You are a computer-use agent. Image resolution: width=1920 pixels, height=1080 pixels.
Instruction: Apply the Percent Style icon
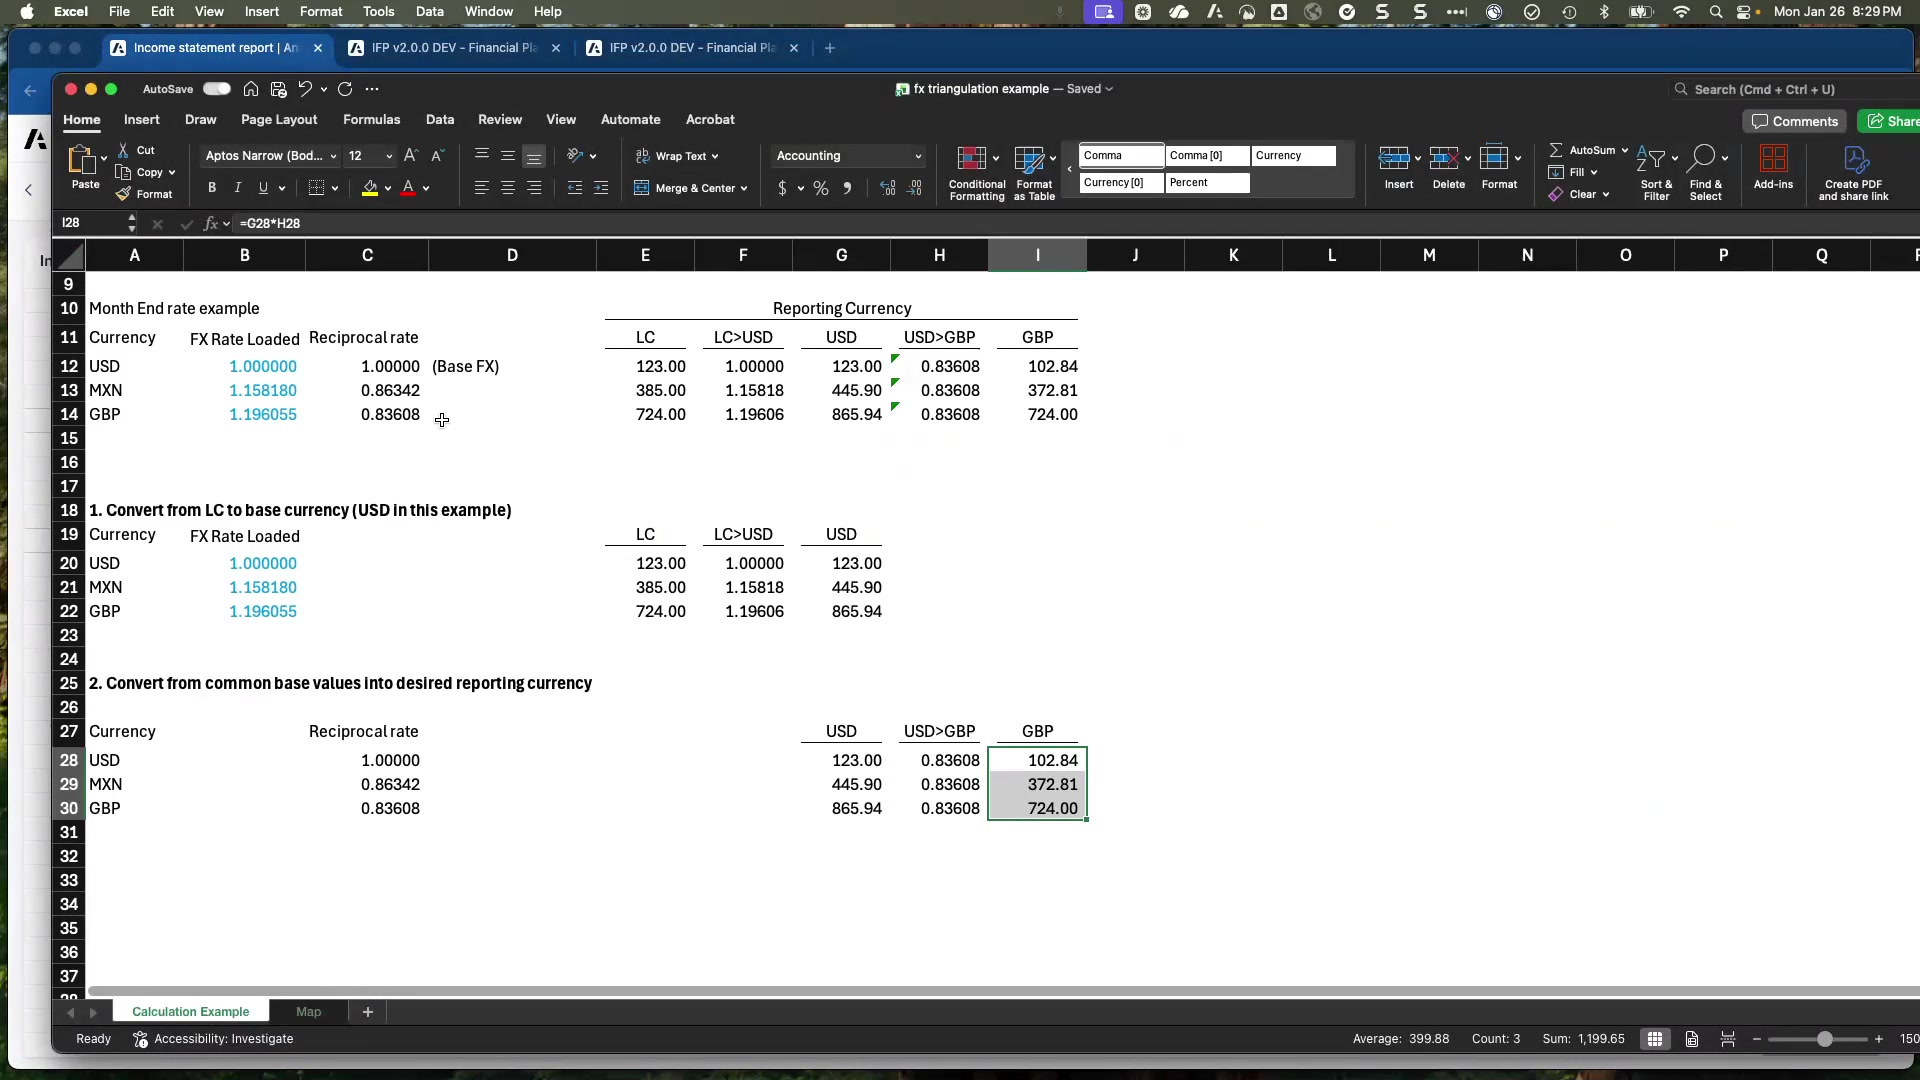(820, 188)
